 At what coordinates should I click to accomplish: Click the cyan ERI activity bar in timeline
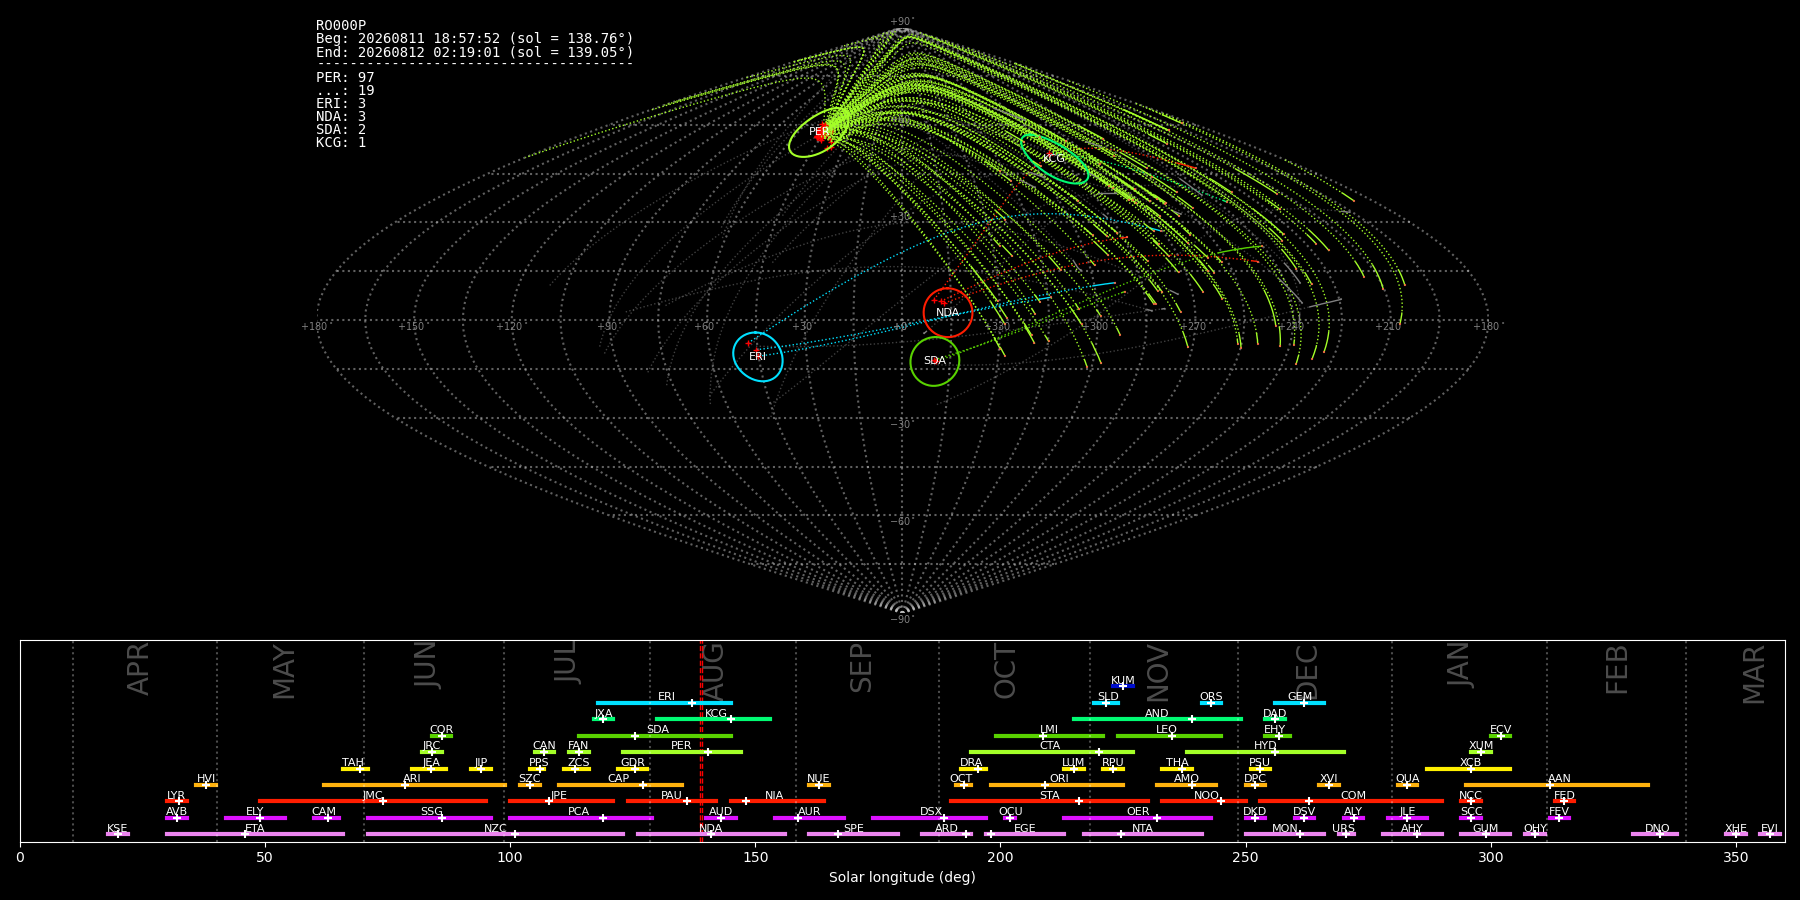click(x=664, y=703)
